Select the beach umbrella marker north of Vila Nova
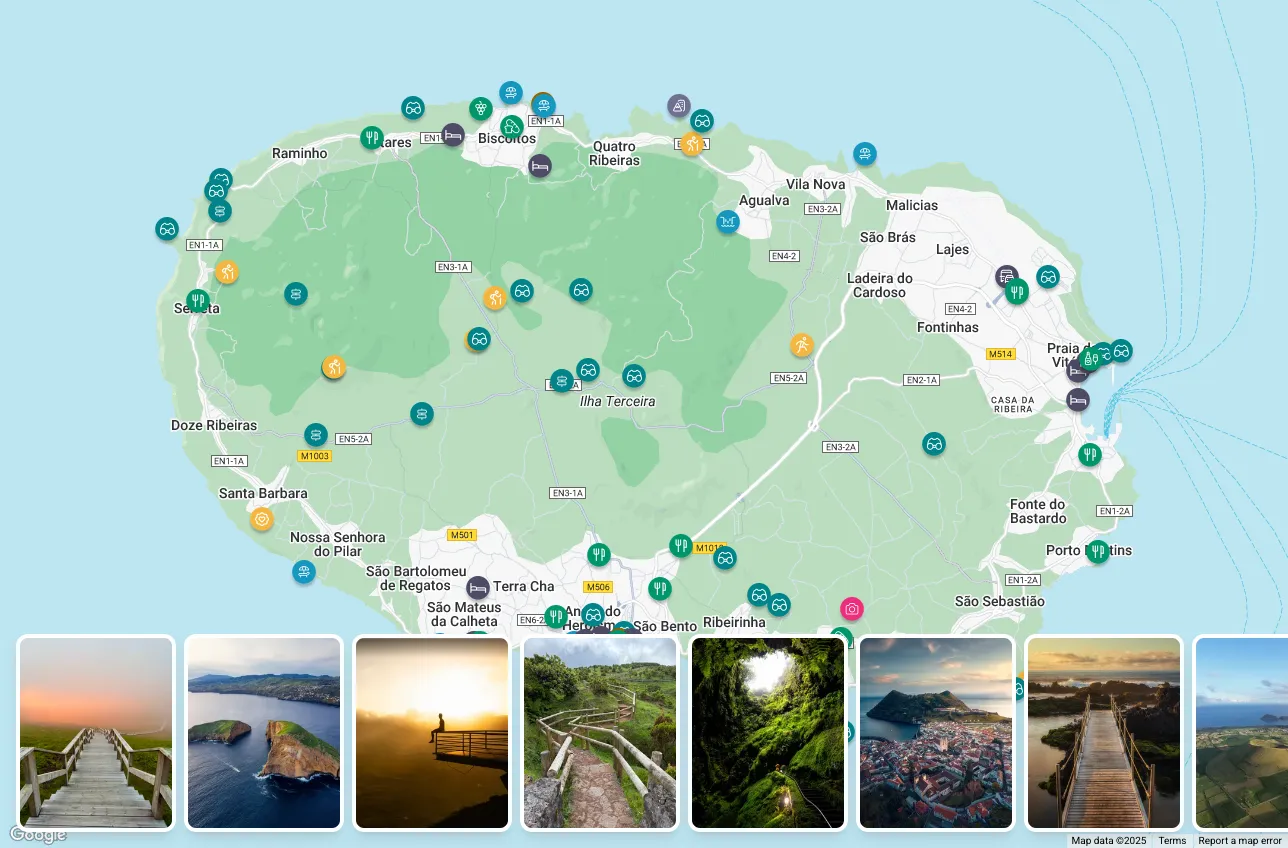 click(x=865, y=154)
